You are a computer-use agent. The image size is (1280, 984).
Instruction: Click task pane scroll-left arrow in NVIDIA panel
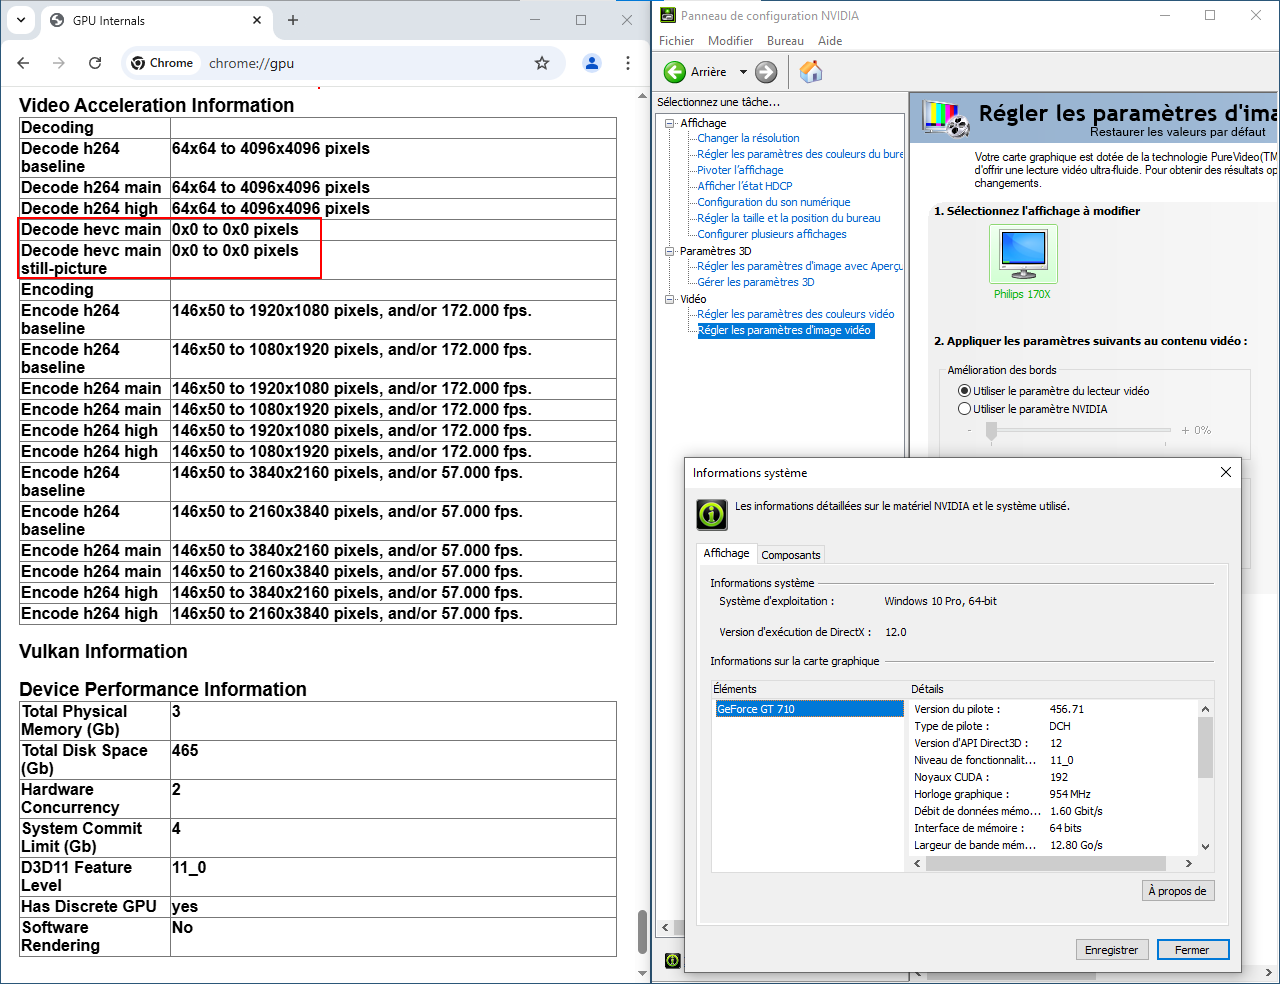665,928
